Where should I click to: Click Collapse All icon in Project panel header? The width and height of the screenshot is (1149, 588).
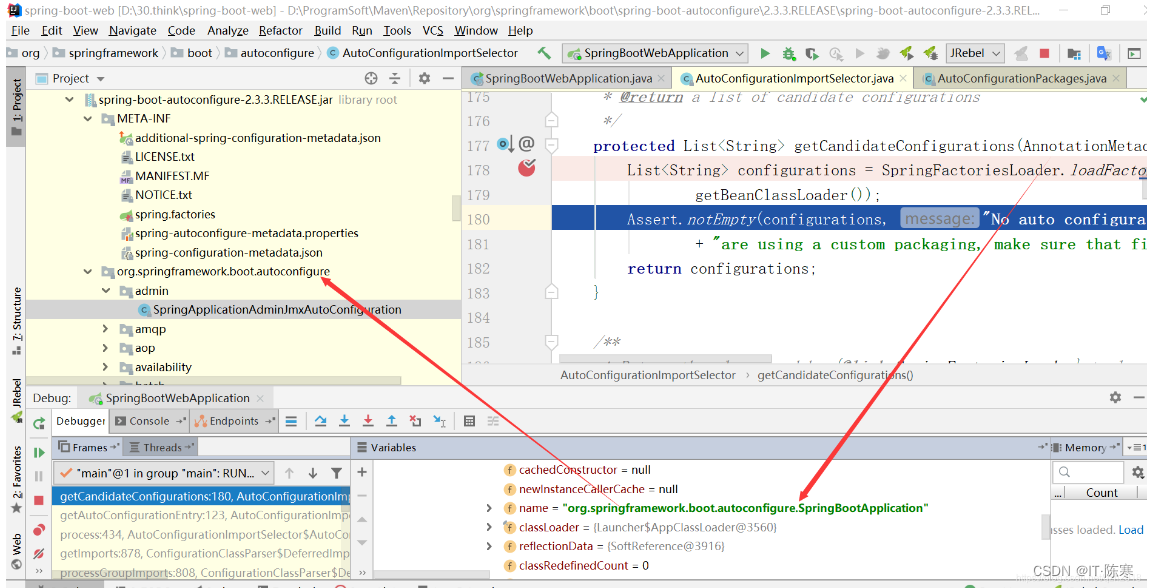395,78
